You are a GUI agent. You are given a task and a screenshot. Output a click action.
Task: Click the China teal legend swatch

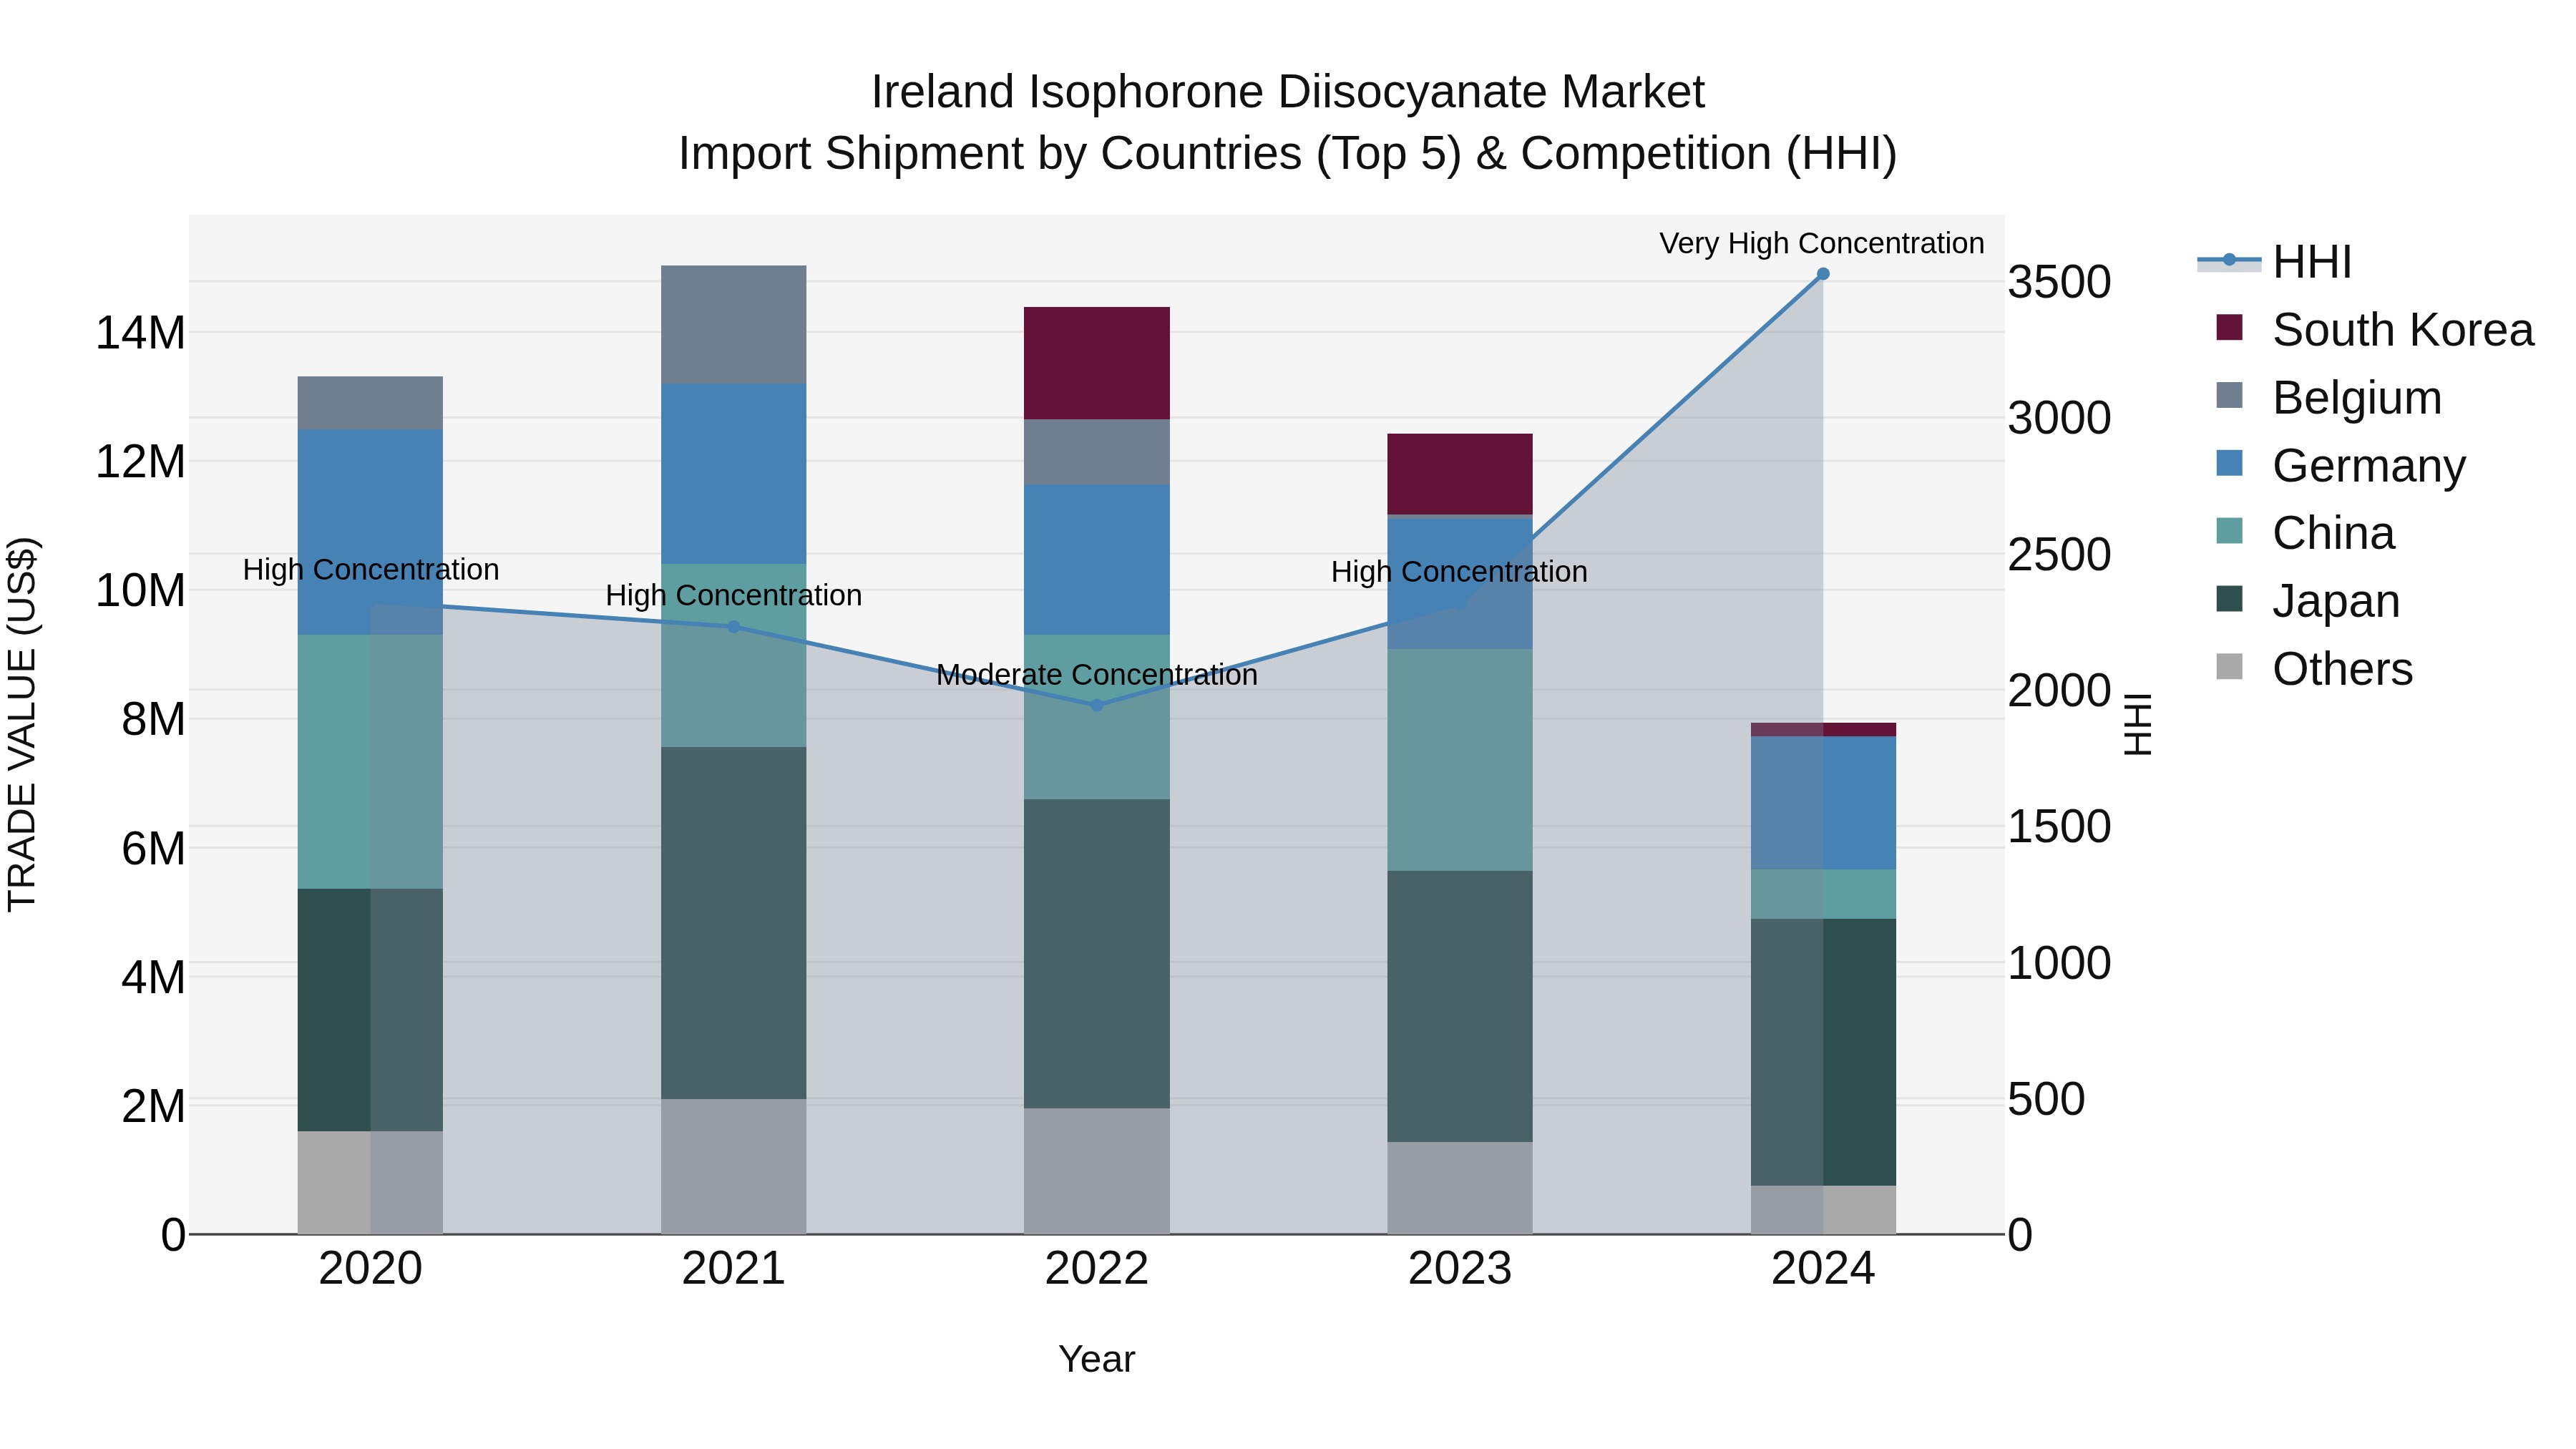coord(2230,531)
